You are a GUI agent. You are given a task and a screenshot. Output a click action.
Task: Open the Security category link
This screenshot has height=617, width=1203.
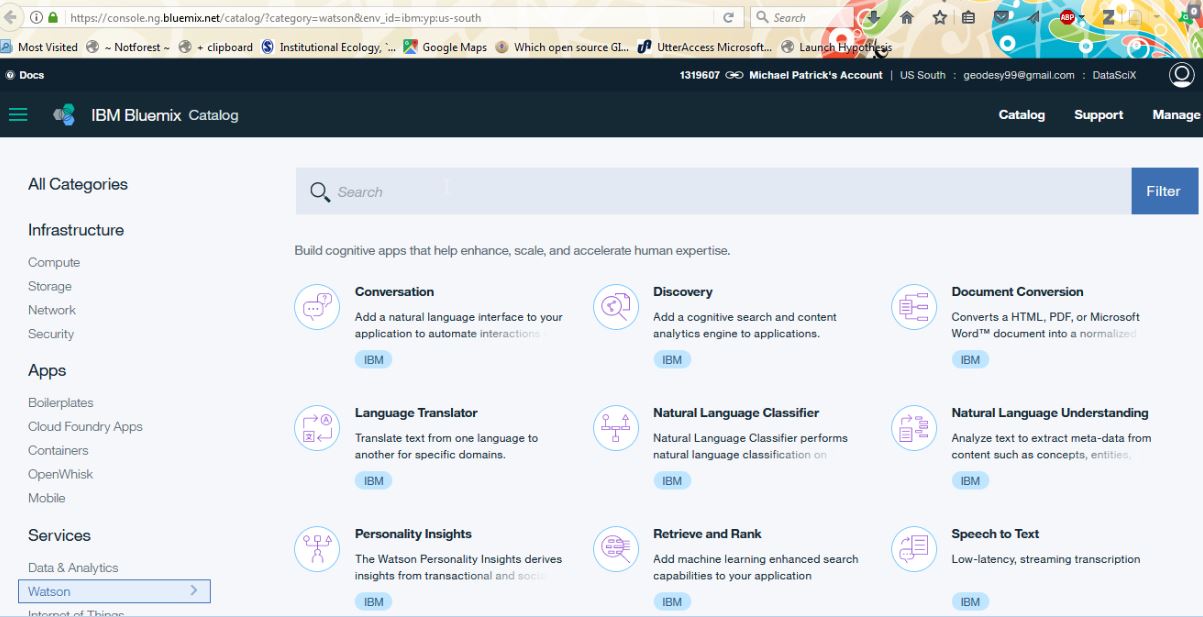click(x=51, y=334)
